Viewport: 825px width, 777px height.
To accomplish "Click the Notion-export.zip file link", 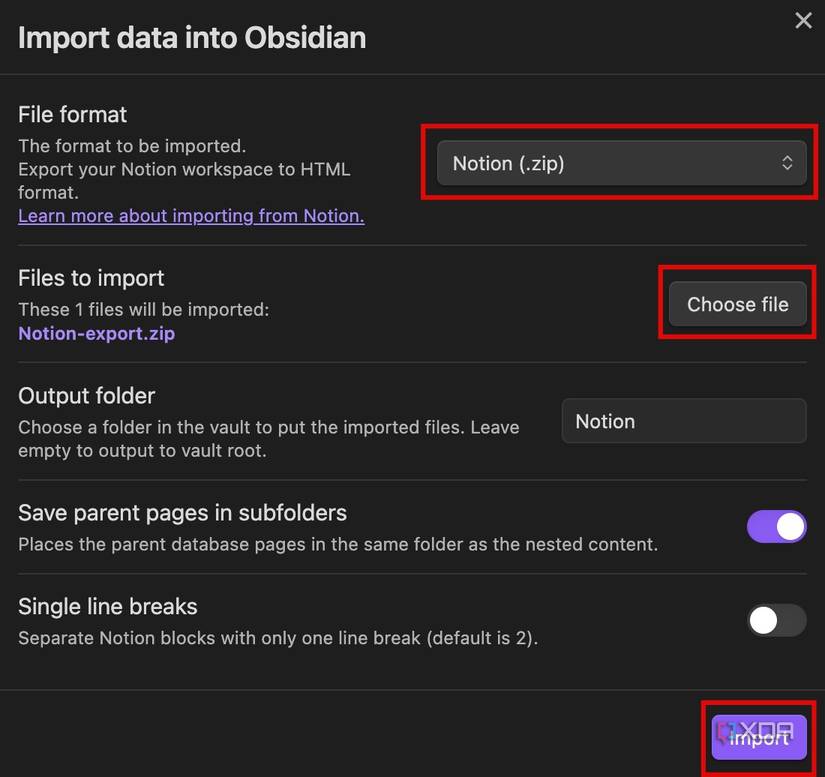I will (96, 333).
